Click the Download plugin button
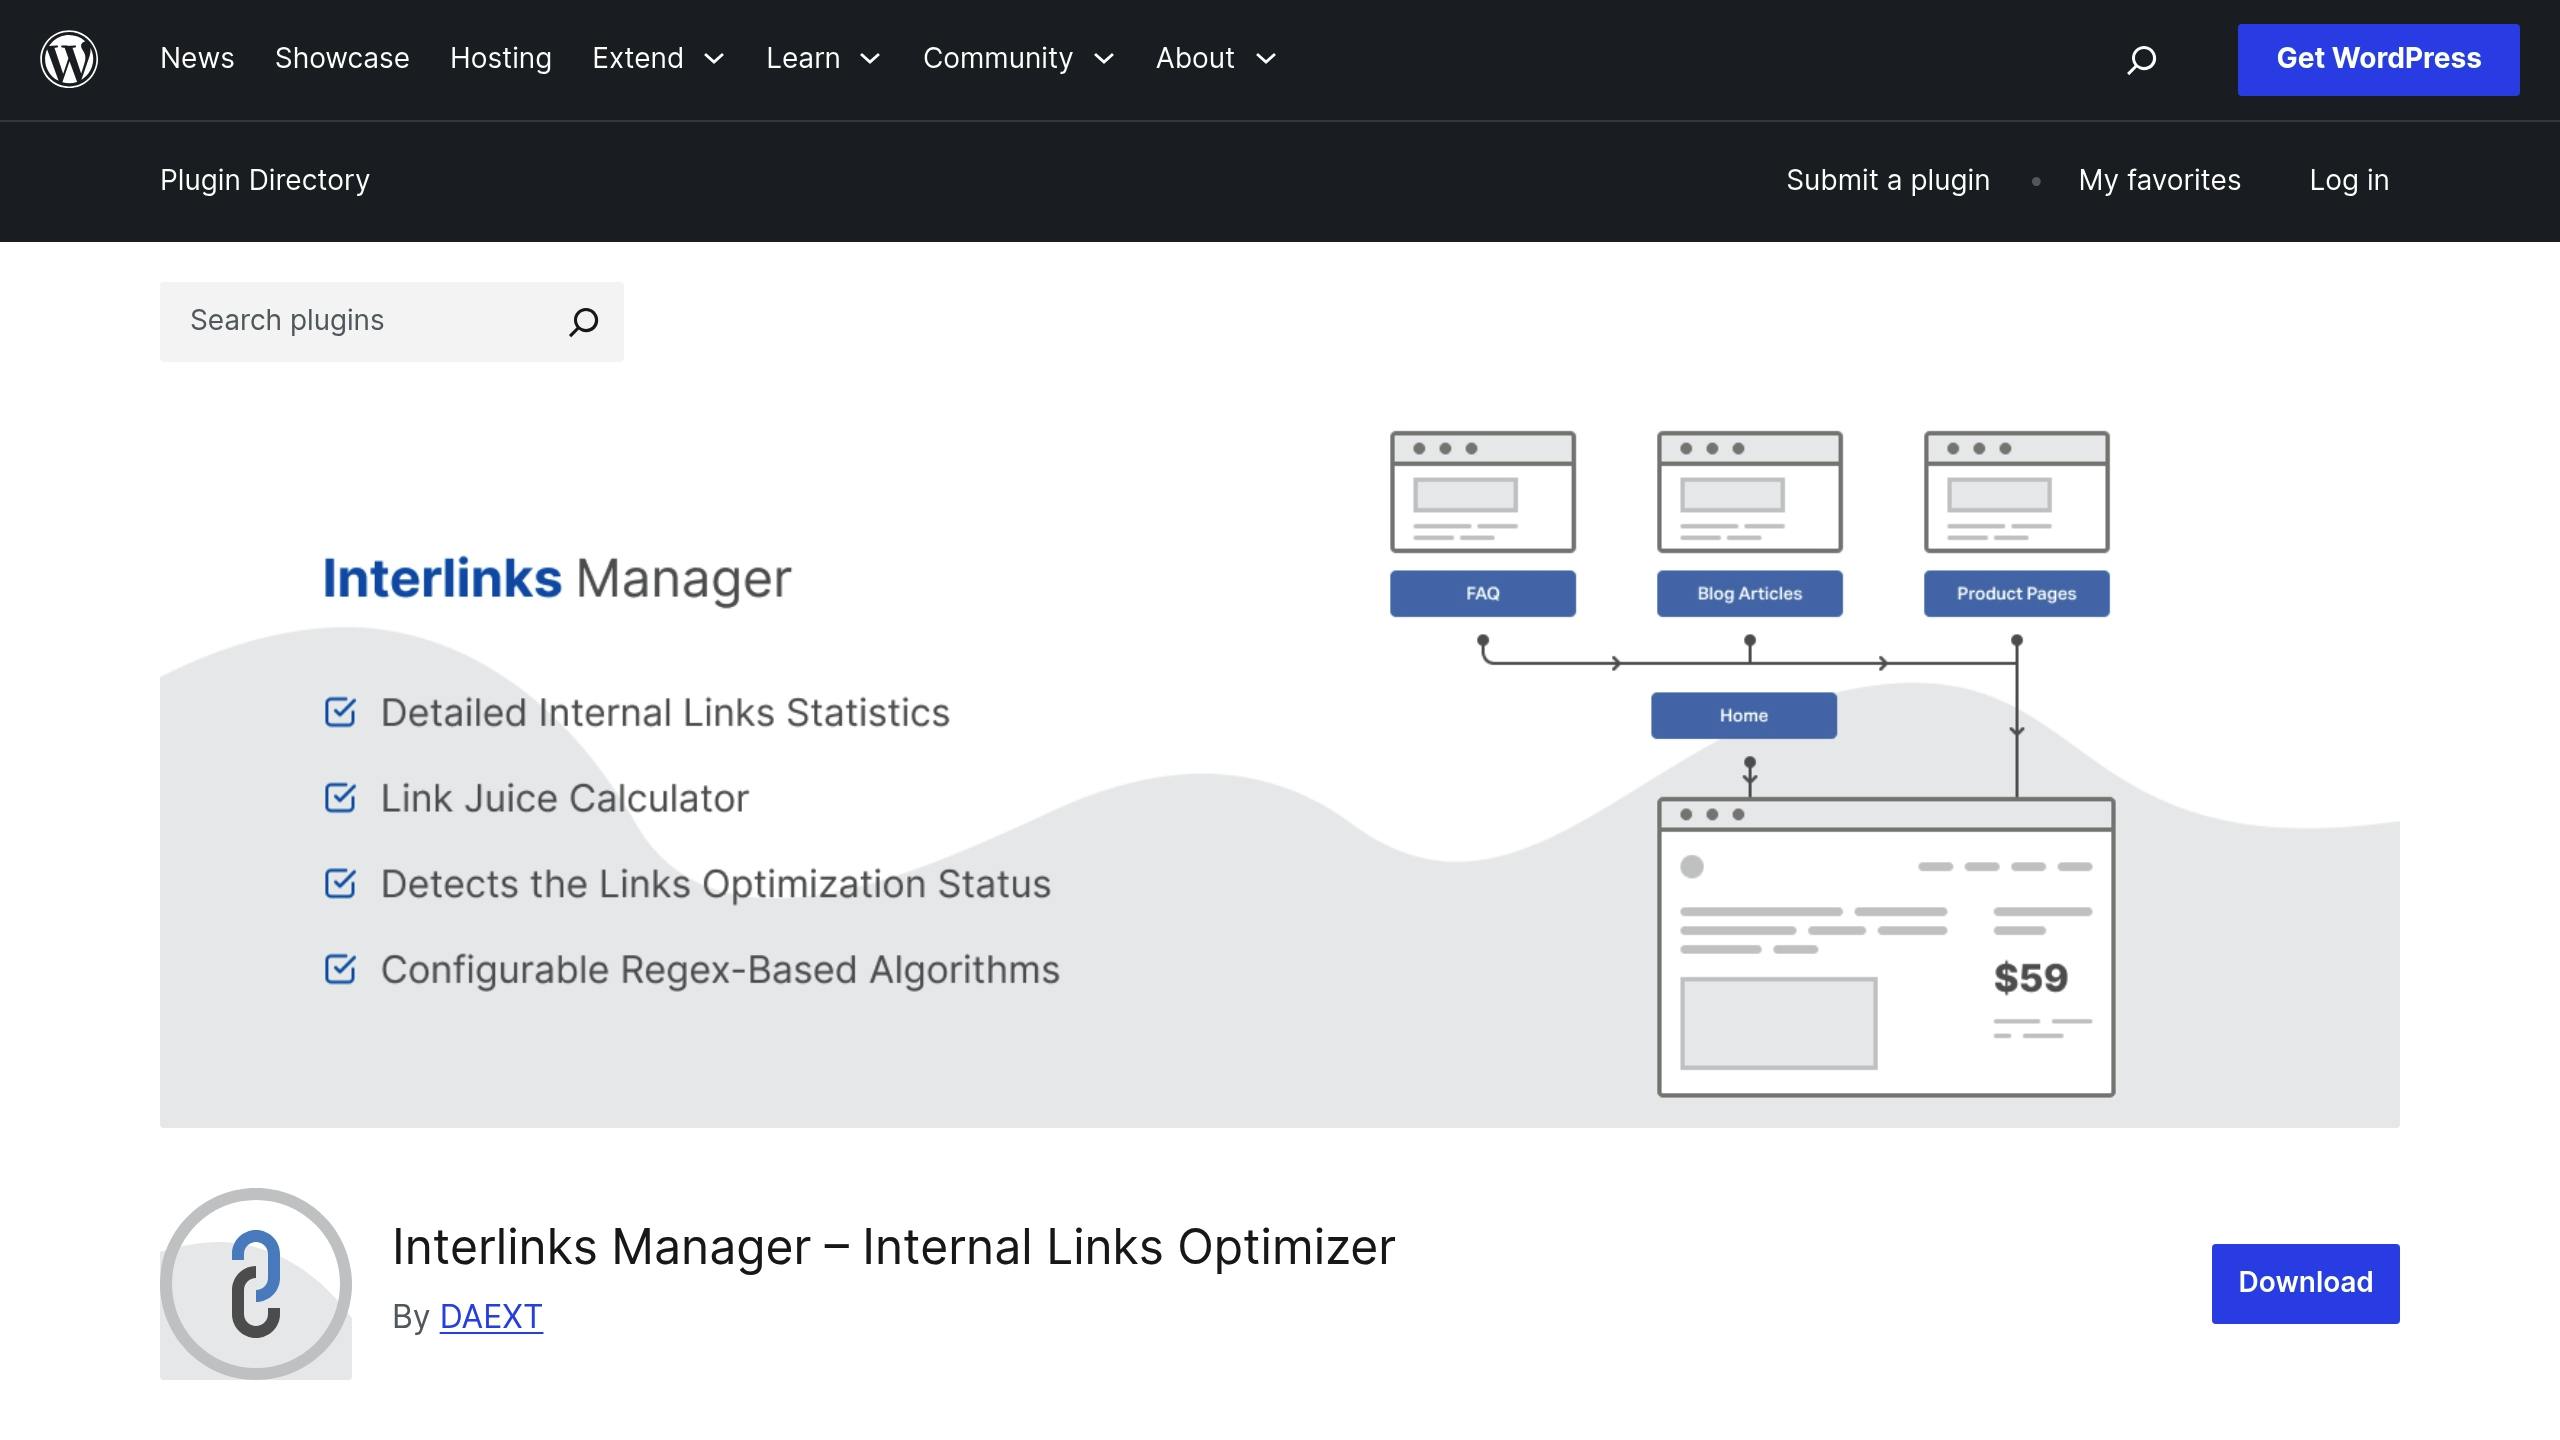Screen dimensions: 2560x1440 [2305, 1283]
